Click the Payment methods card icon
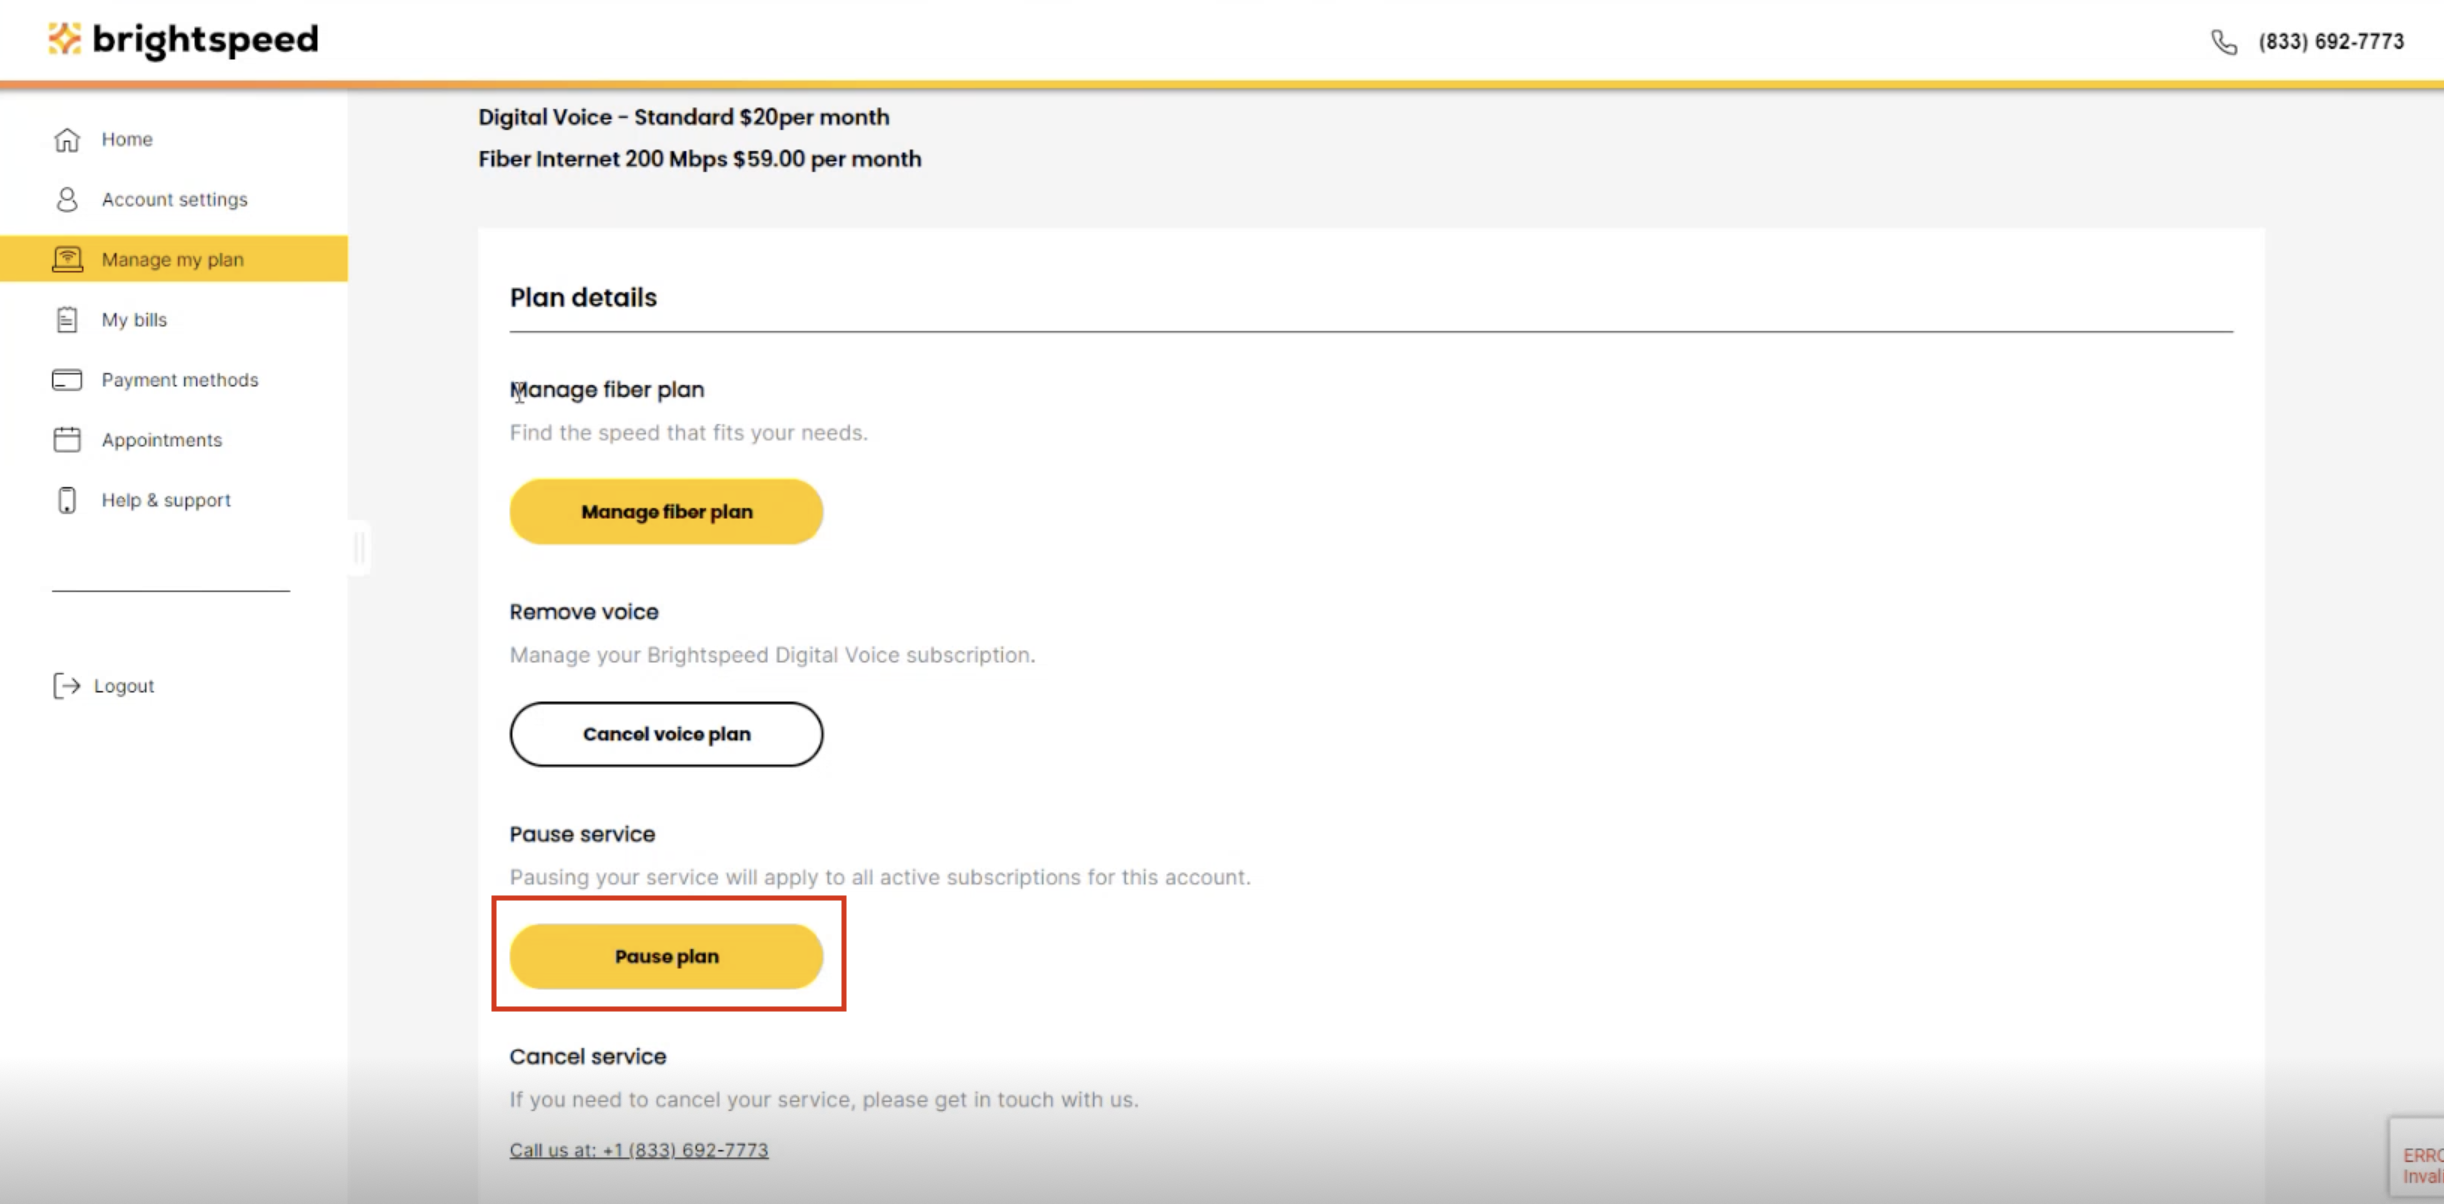The image size is (2444, 1204). click(x=67, y=380)
